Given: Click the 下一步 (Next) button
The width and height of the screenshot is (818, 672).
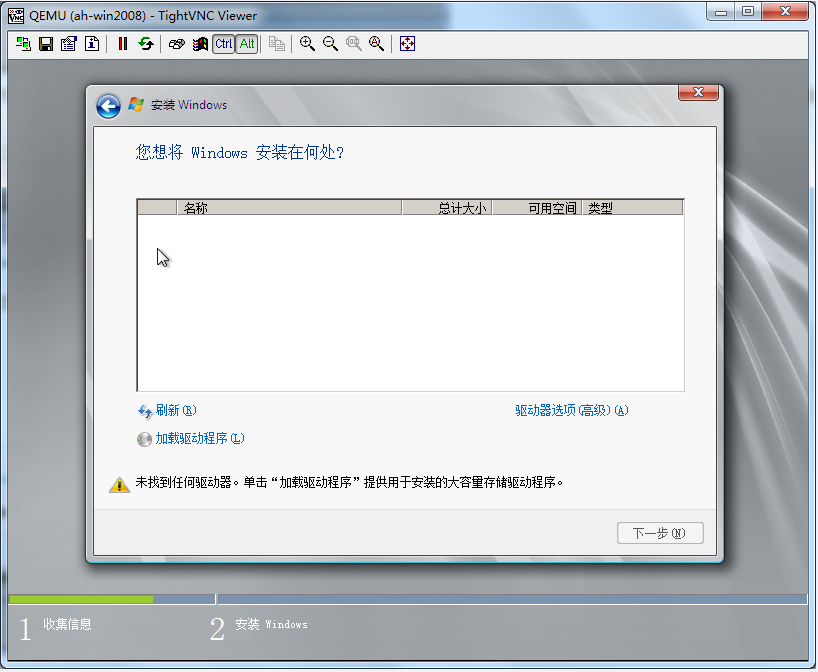Looking at the screenshot, I should pos(660,534).
